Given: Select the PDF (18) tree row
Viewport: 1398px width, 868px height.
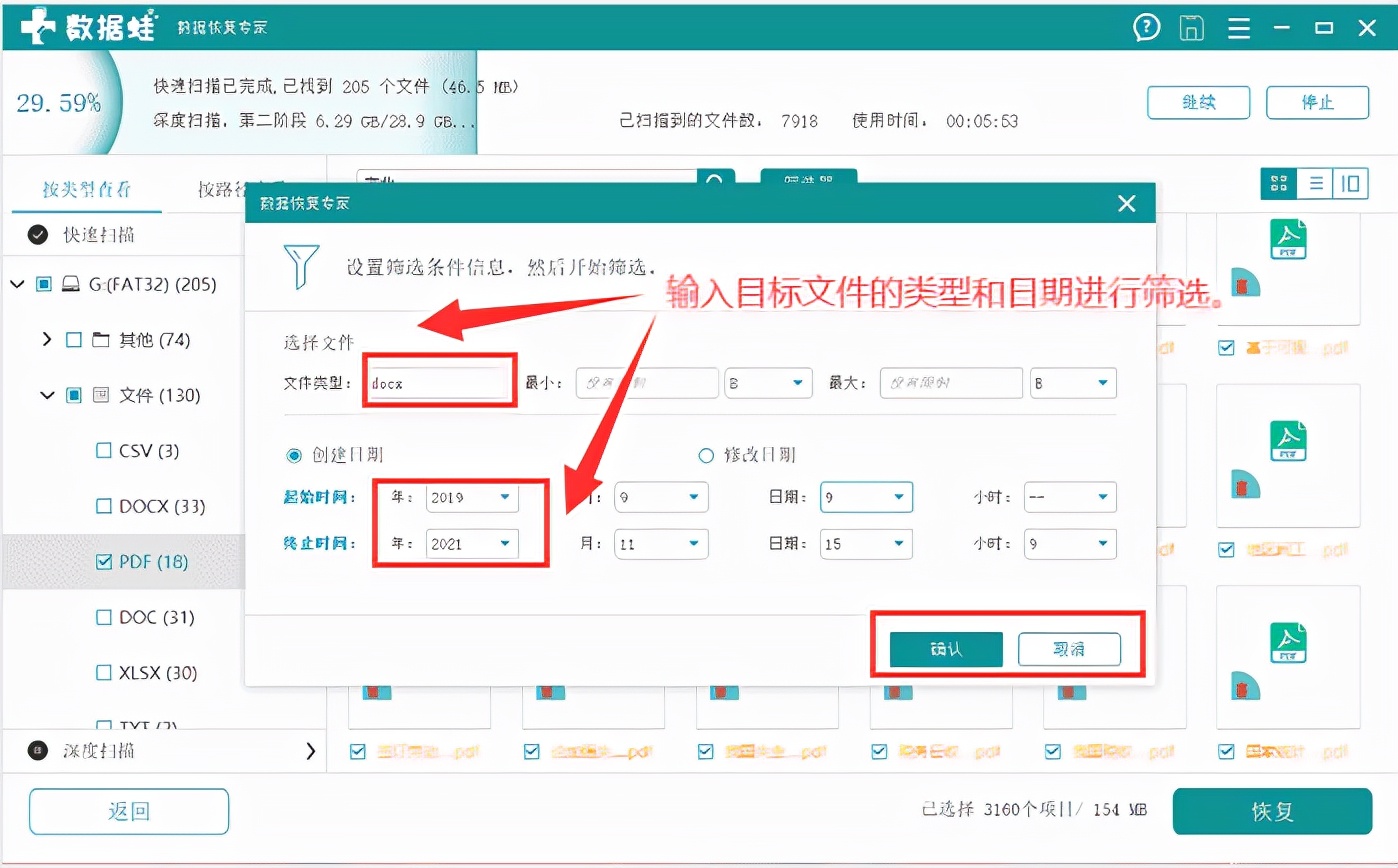Looking at the screenshot, I should coord(123,562).
